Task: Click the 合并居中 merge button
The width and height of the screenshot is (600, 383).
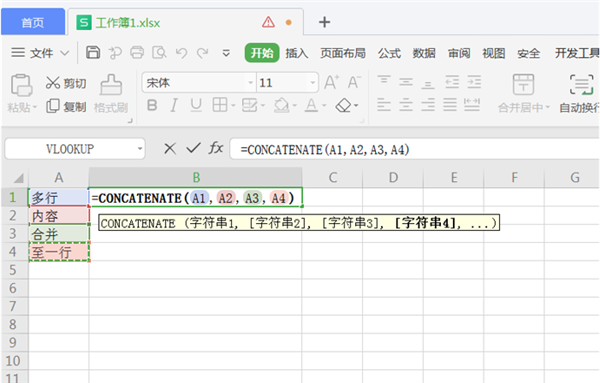Action: pos(523,94)
